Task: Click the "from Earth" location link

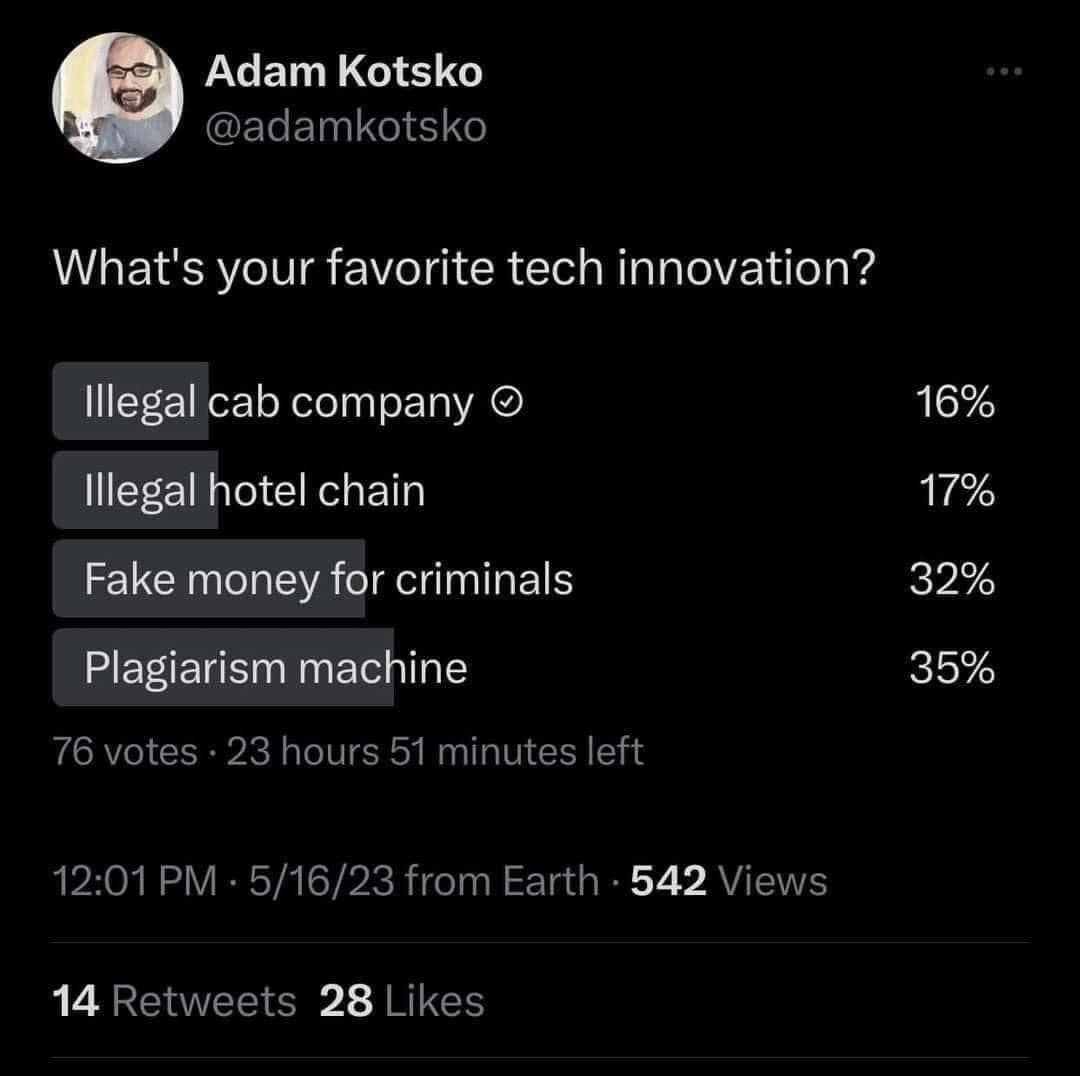Action: tap(504, 881)
